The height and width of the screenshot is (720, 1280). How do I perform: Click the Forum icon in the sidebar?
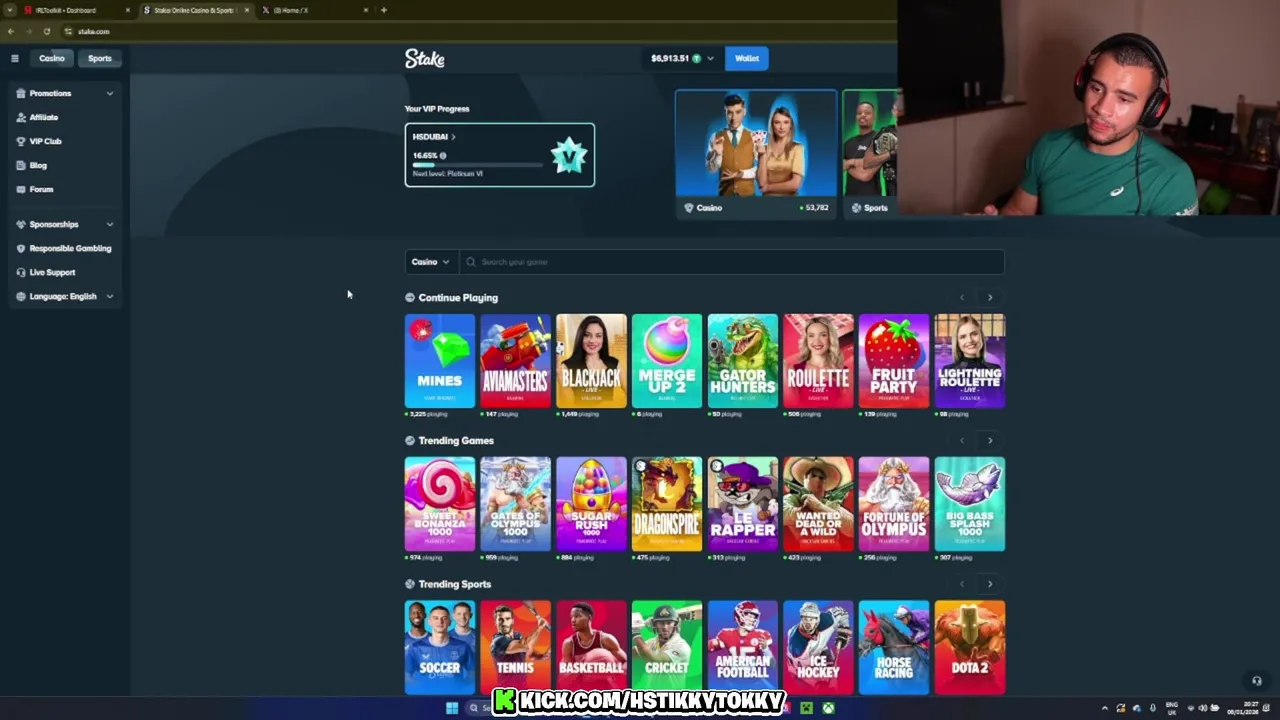[21, 189]
